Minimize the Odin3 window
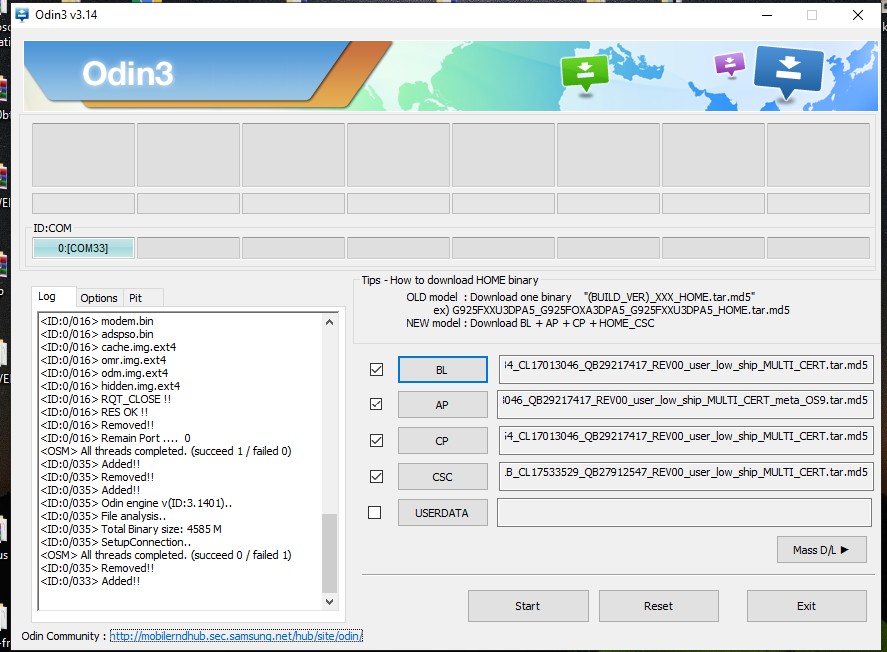The height and width of the screenshot is (652, 887). pos(767,15)
